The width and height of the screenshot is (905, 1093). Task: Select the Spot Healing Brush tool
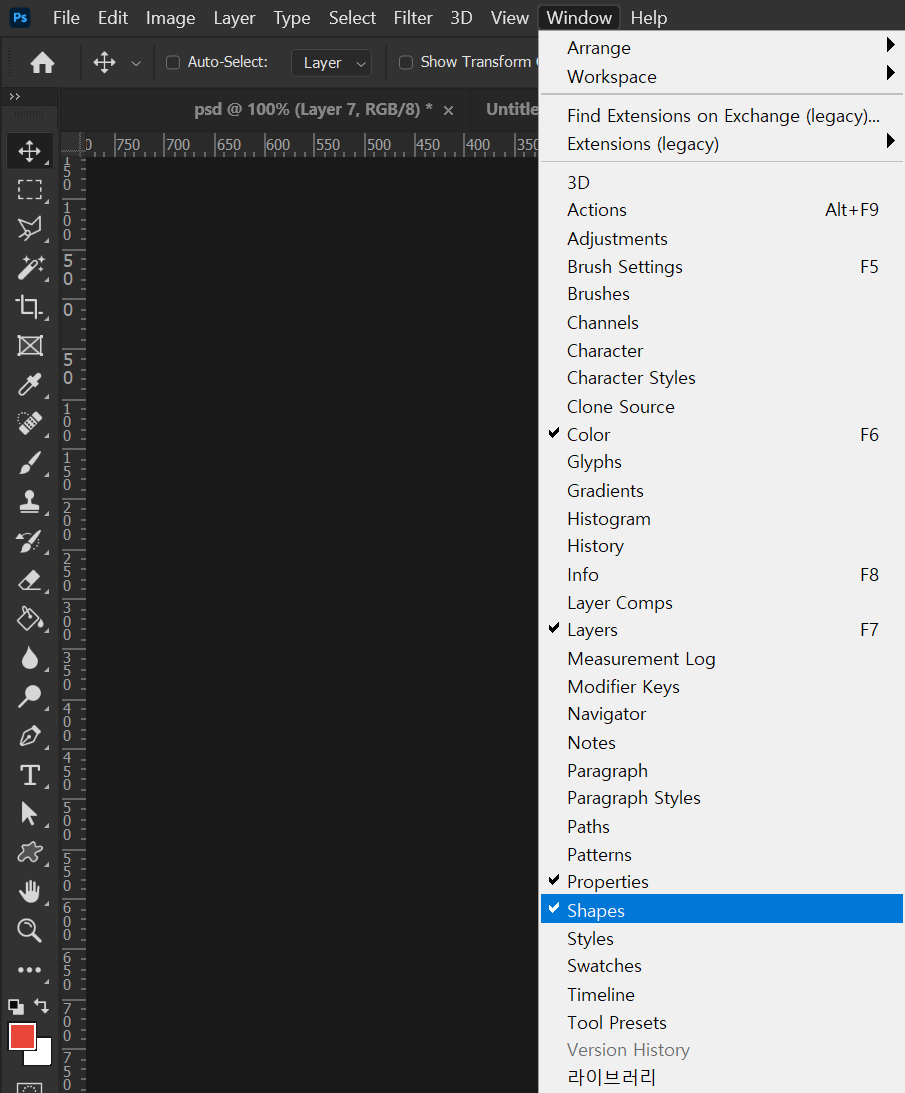29,423
